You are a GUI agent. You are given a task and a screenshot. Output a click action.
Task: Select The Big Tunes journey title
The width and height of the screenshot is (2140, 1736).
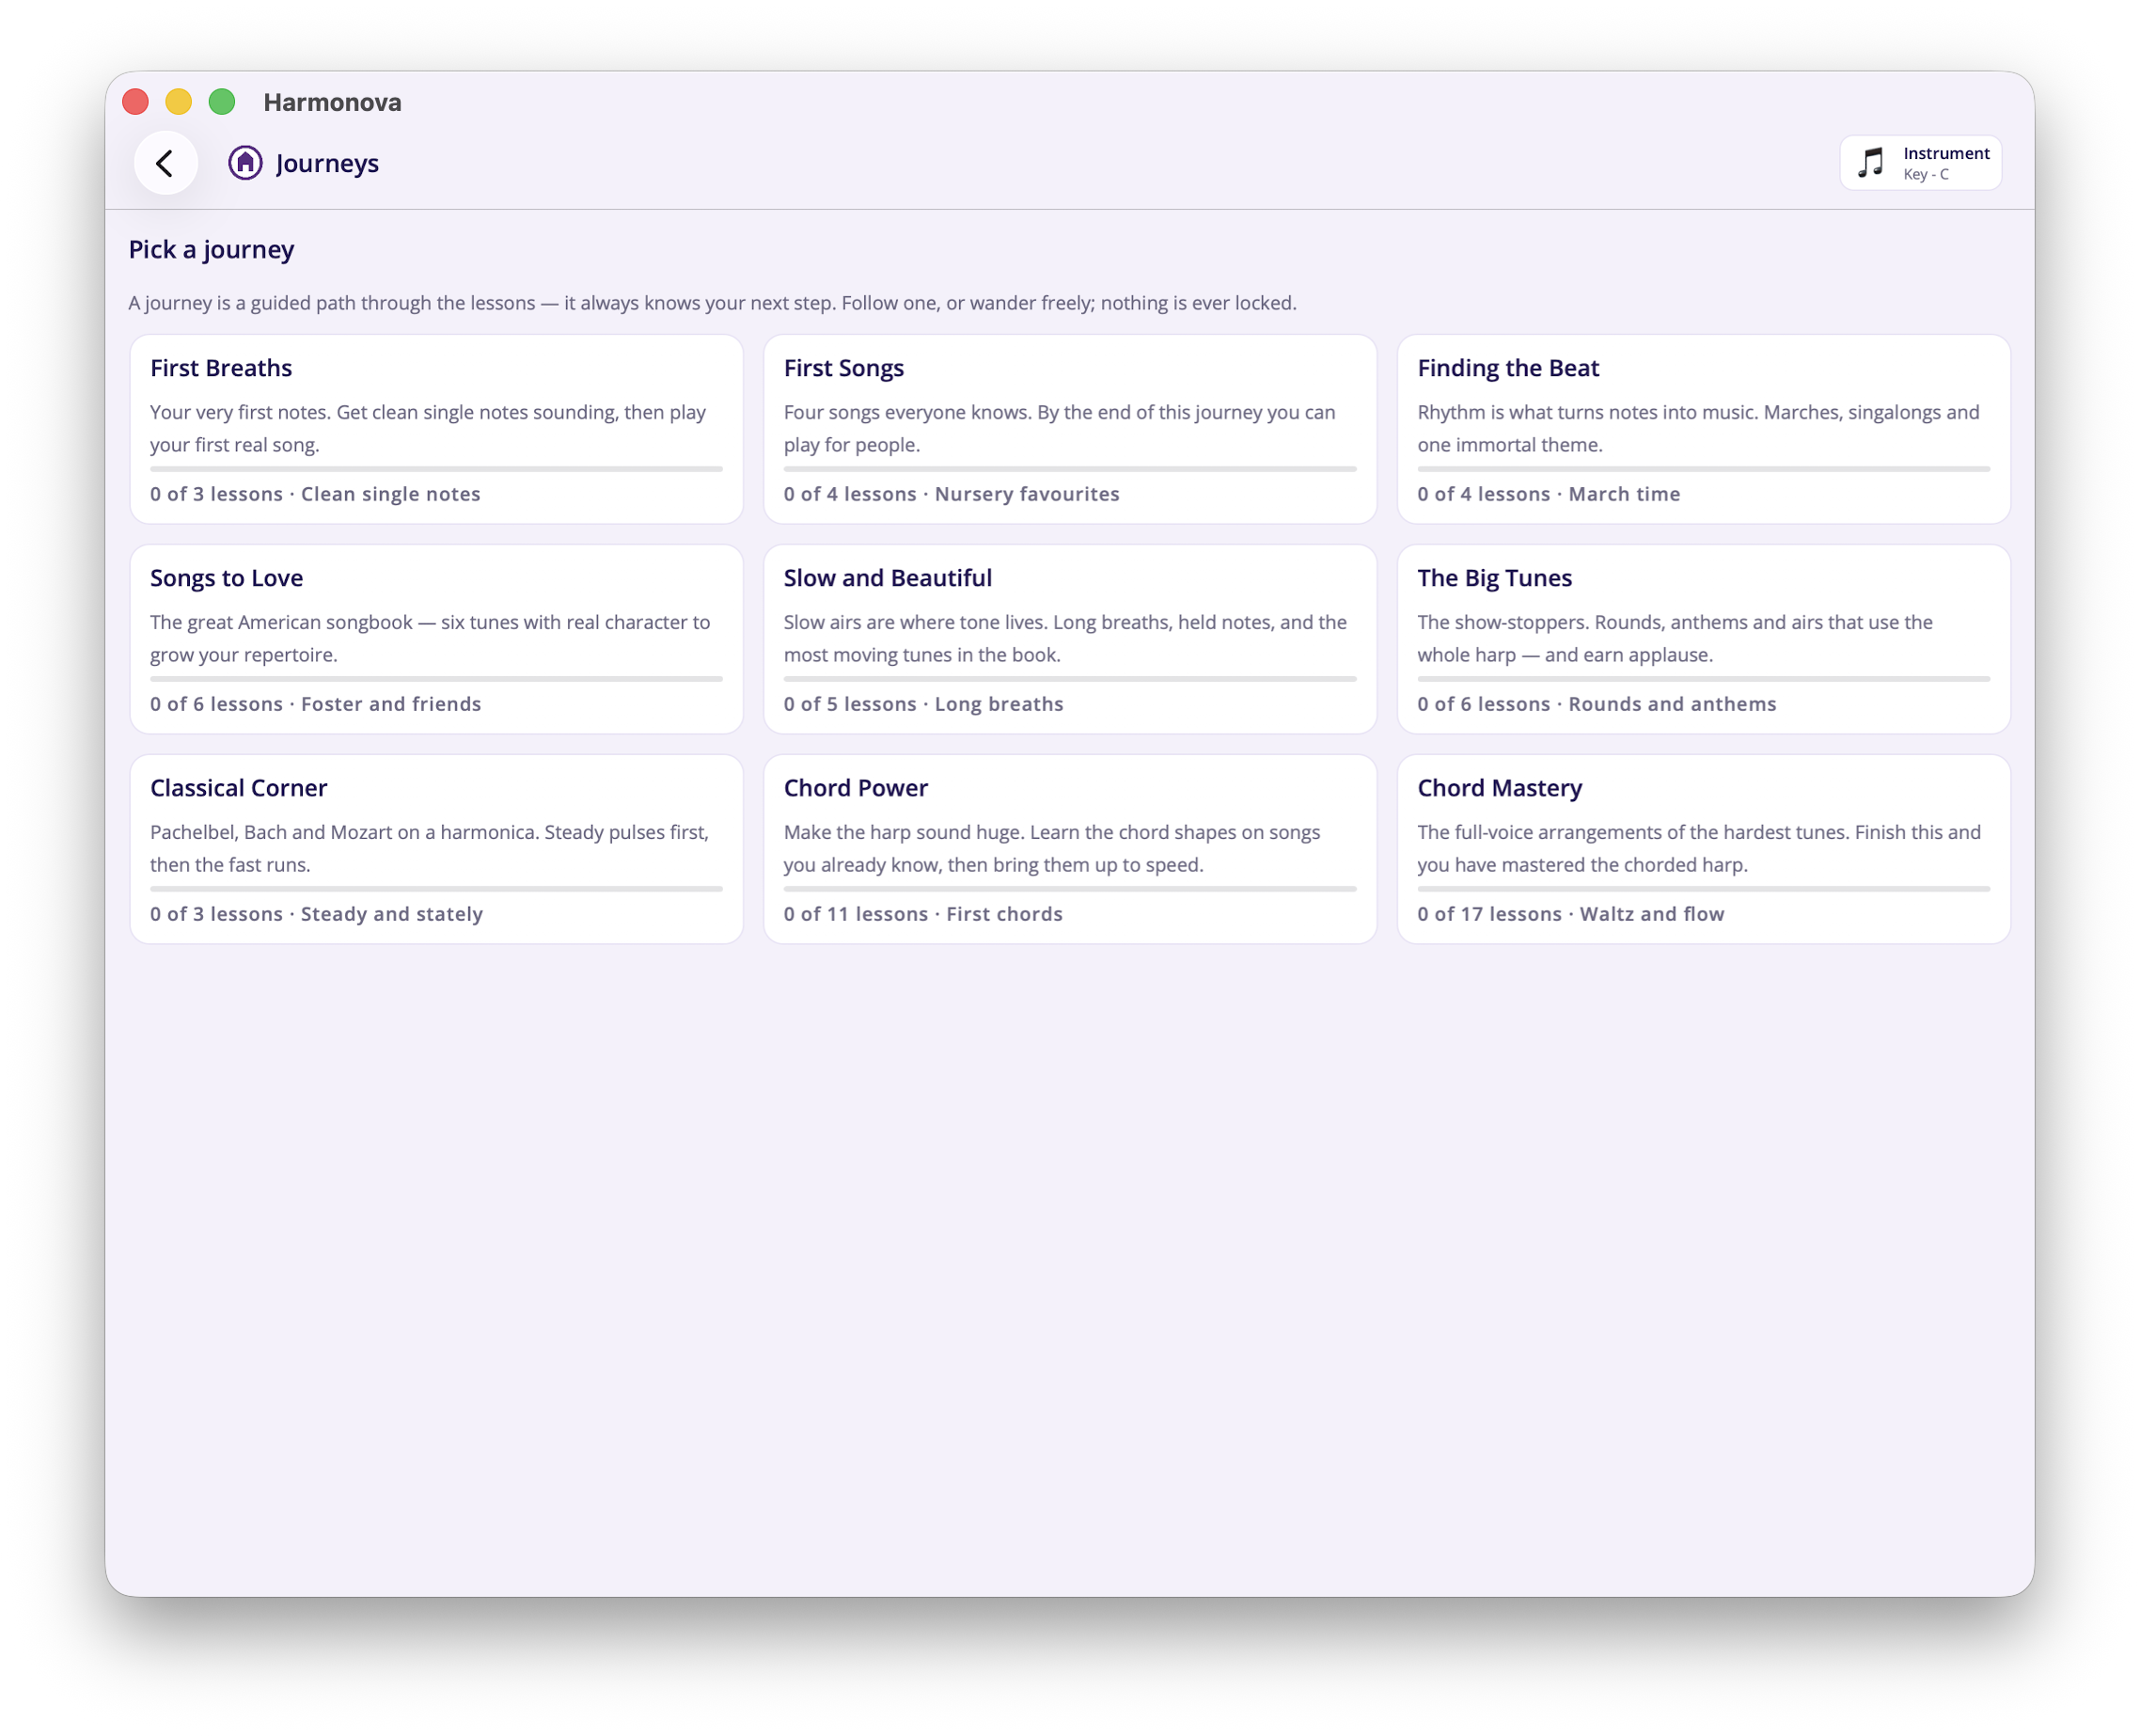[1495, 578]
